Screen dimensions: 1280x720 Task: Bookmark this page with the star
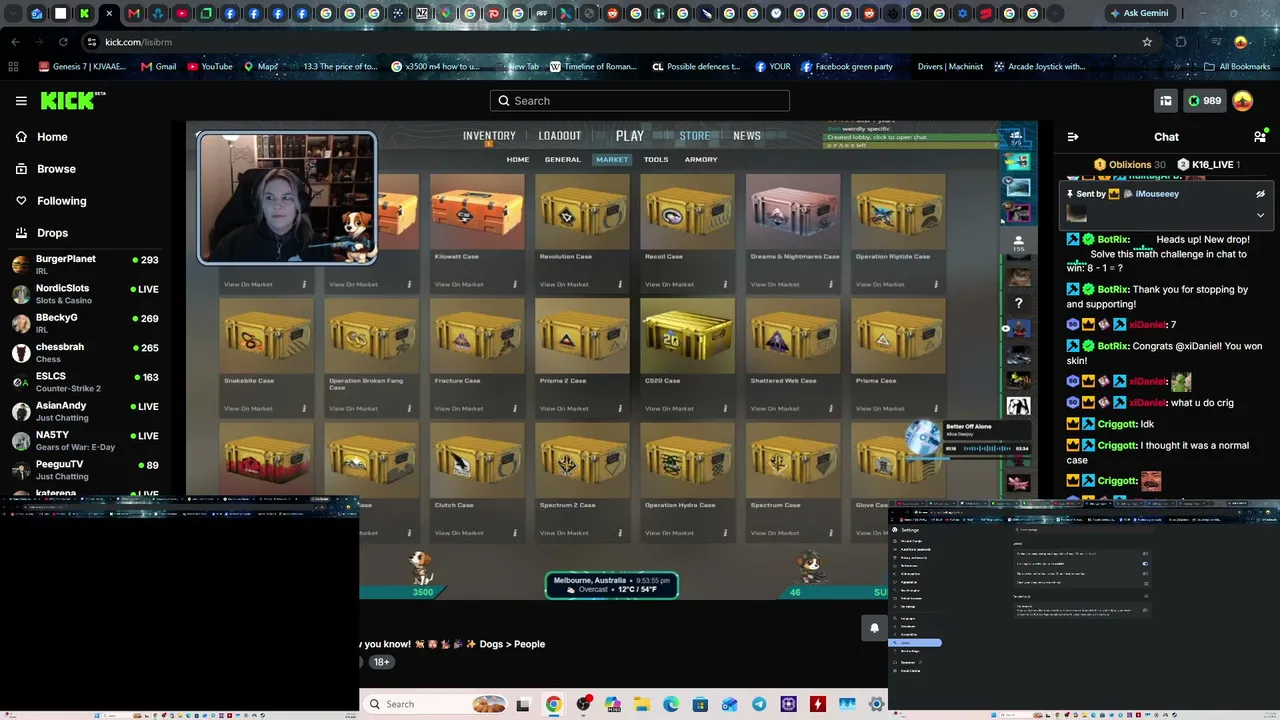coord(1147,42)
